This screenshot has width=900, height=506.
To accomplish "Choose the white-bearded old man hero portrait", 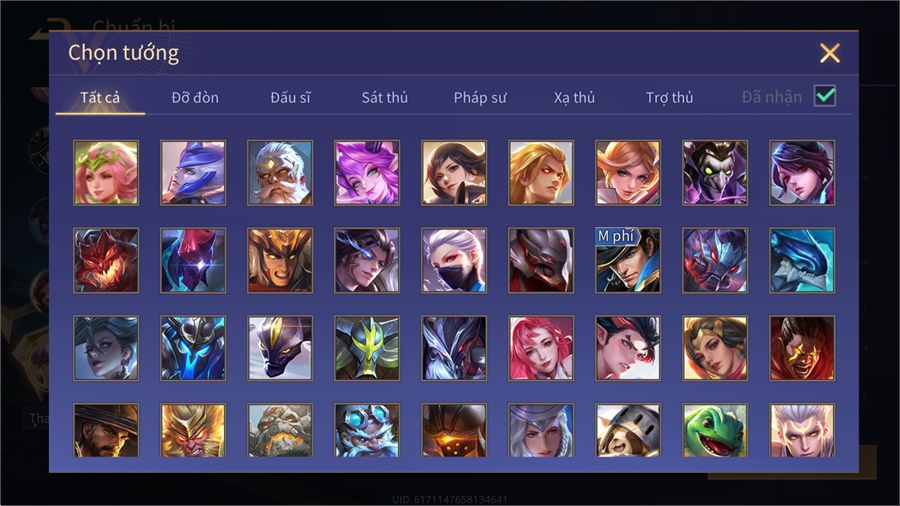I will pos(280,173).
